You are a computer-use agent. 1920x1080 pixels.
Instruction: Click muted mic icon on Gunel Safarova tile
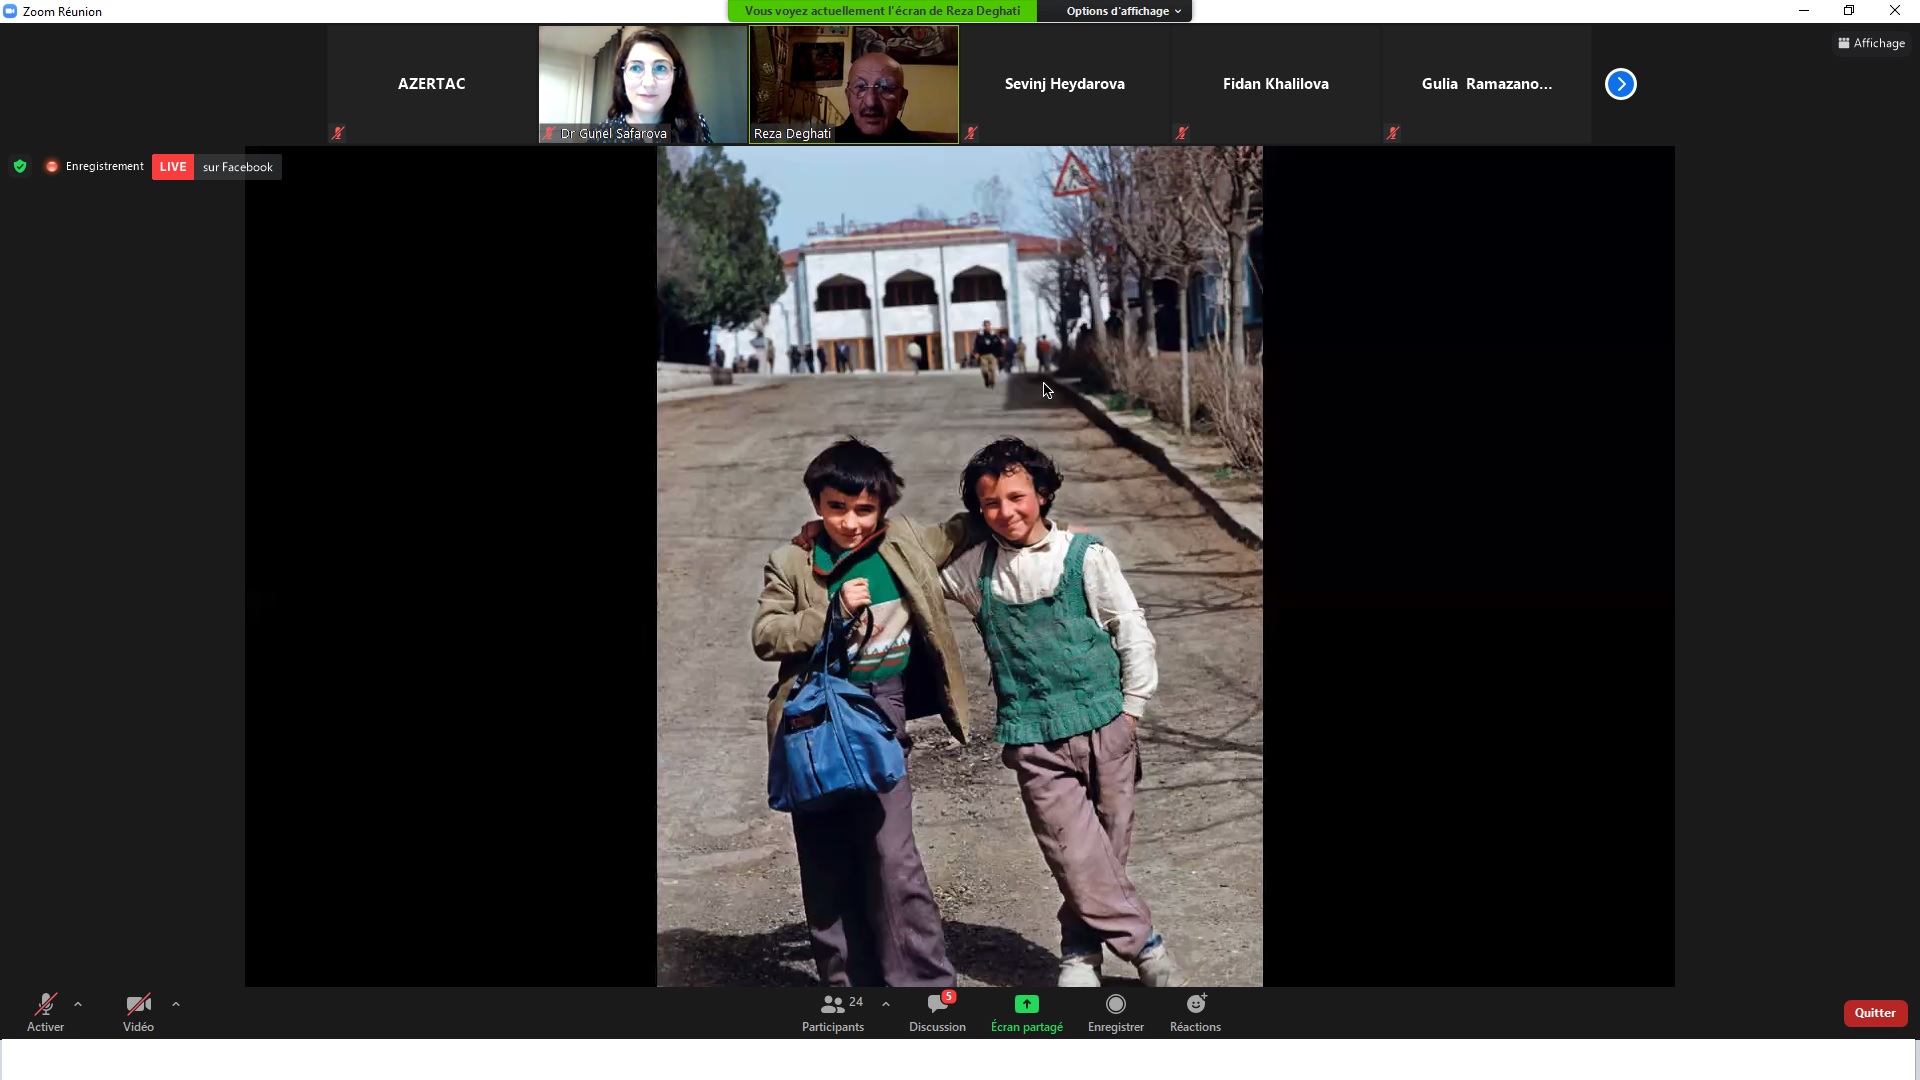[x=549, y=133]
